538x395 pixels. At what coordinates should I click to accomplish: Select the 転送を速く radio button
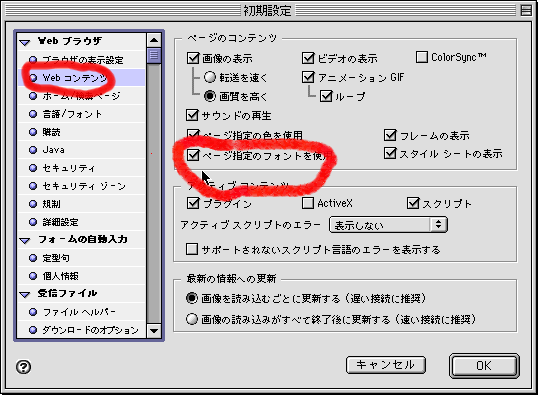210,77
